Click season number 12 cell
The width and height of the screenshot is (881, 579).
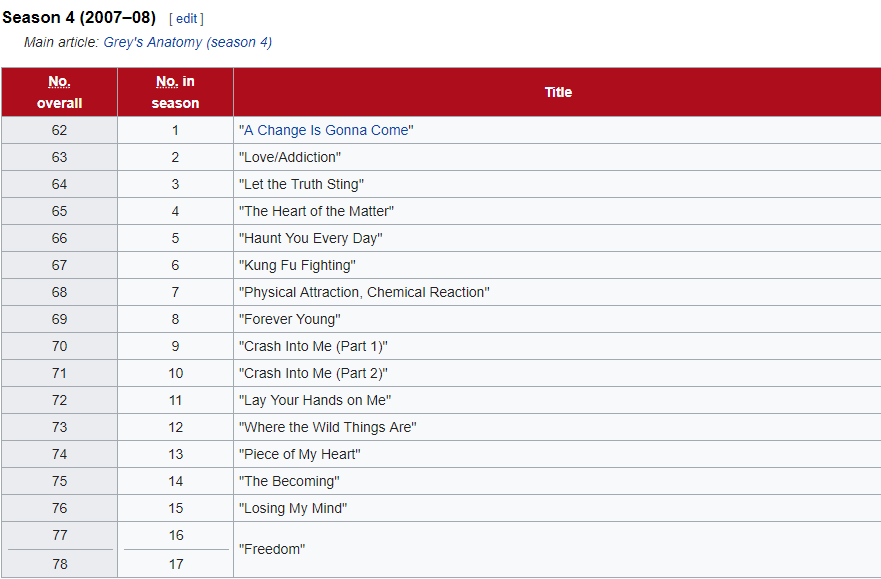coord(175,427)
